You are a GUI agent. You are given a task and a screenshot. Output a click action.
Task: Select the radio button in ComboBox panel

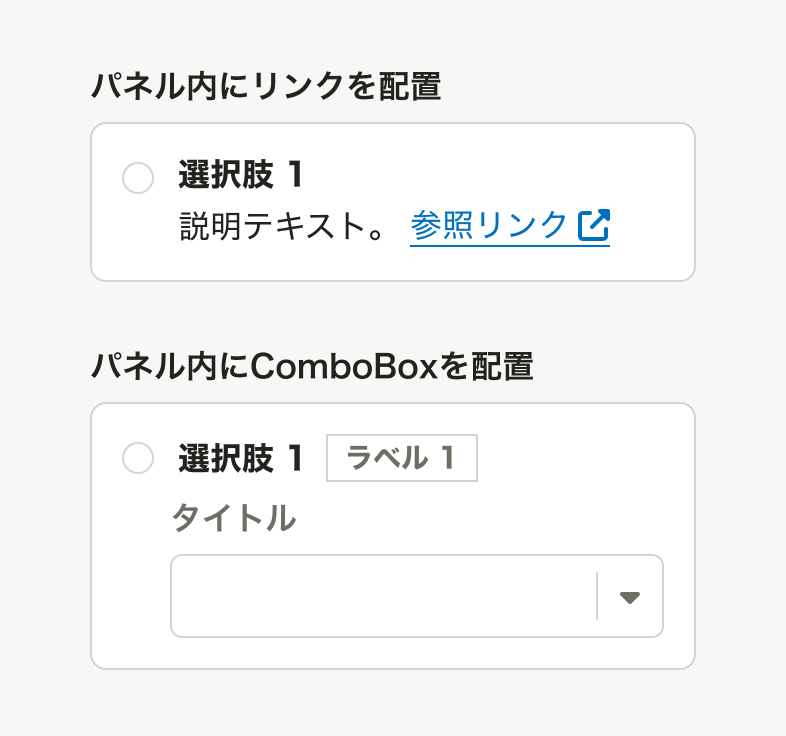click(x=137, y=459)
